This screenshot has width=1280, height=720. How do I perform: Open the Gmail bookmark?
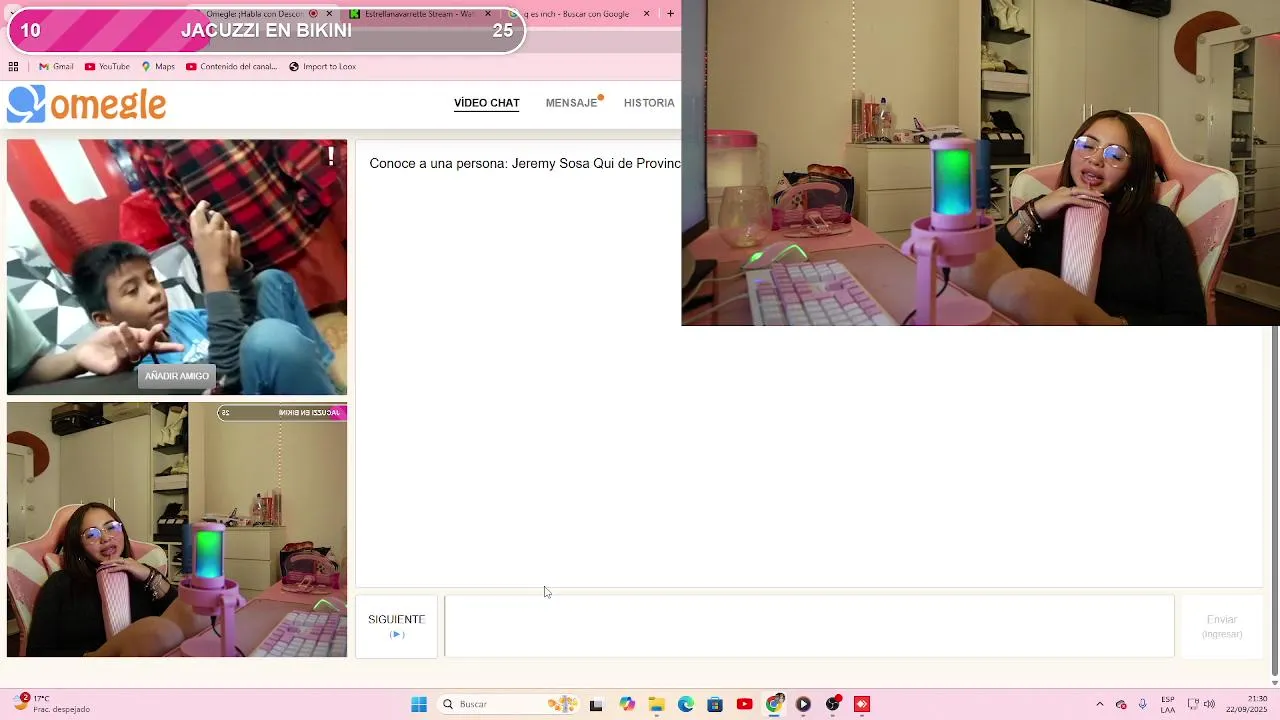coord(56,67)
